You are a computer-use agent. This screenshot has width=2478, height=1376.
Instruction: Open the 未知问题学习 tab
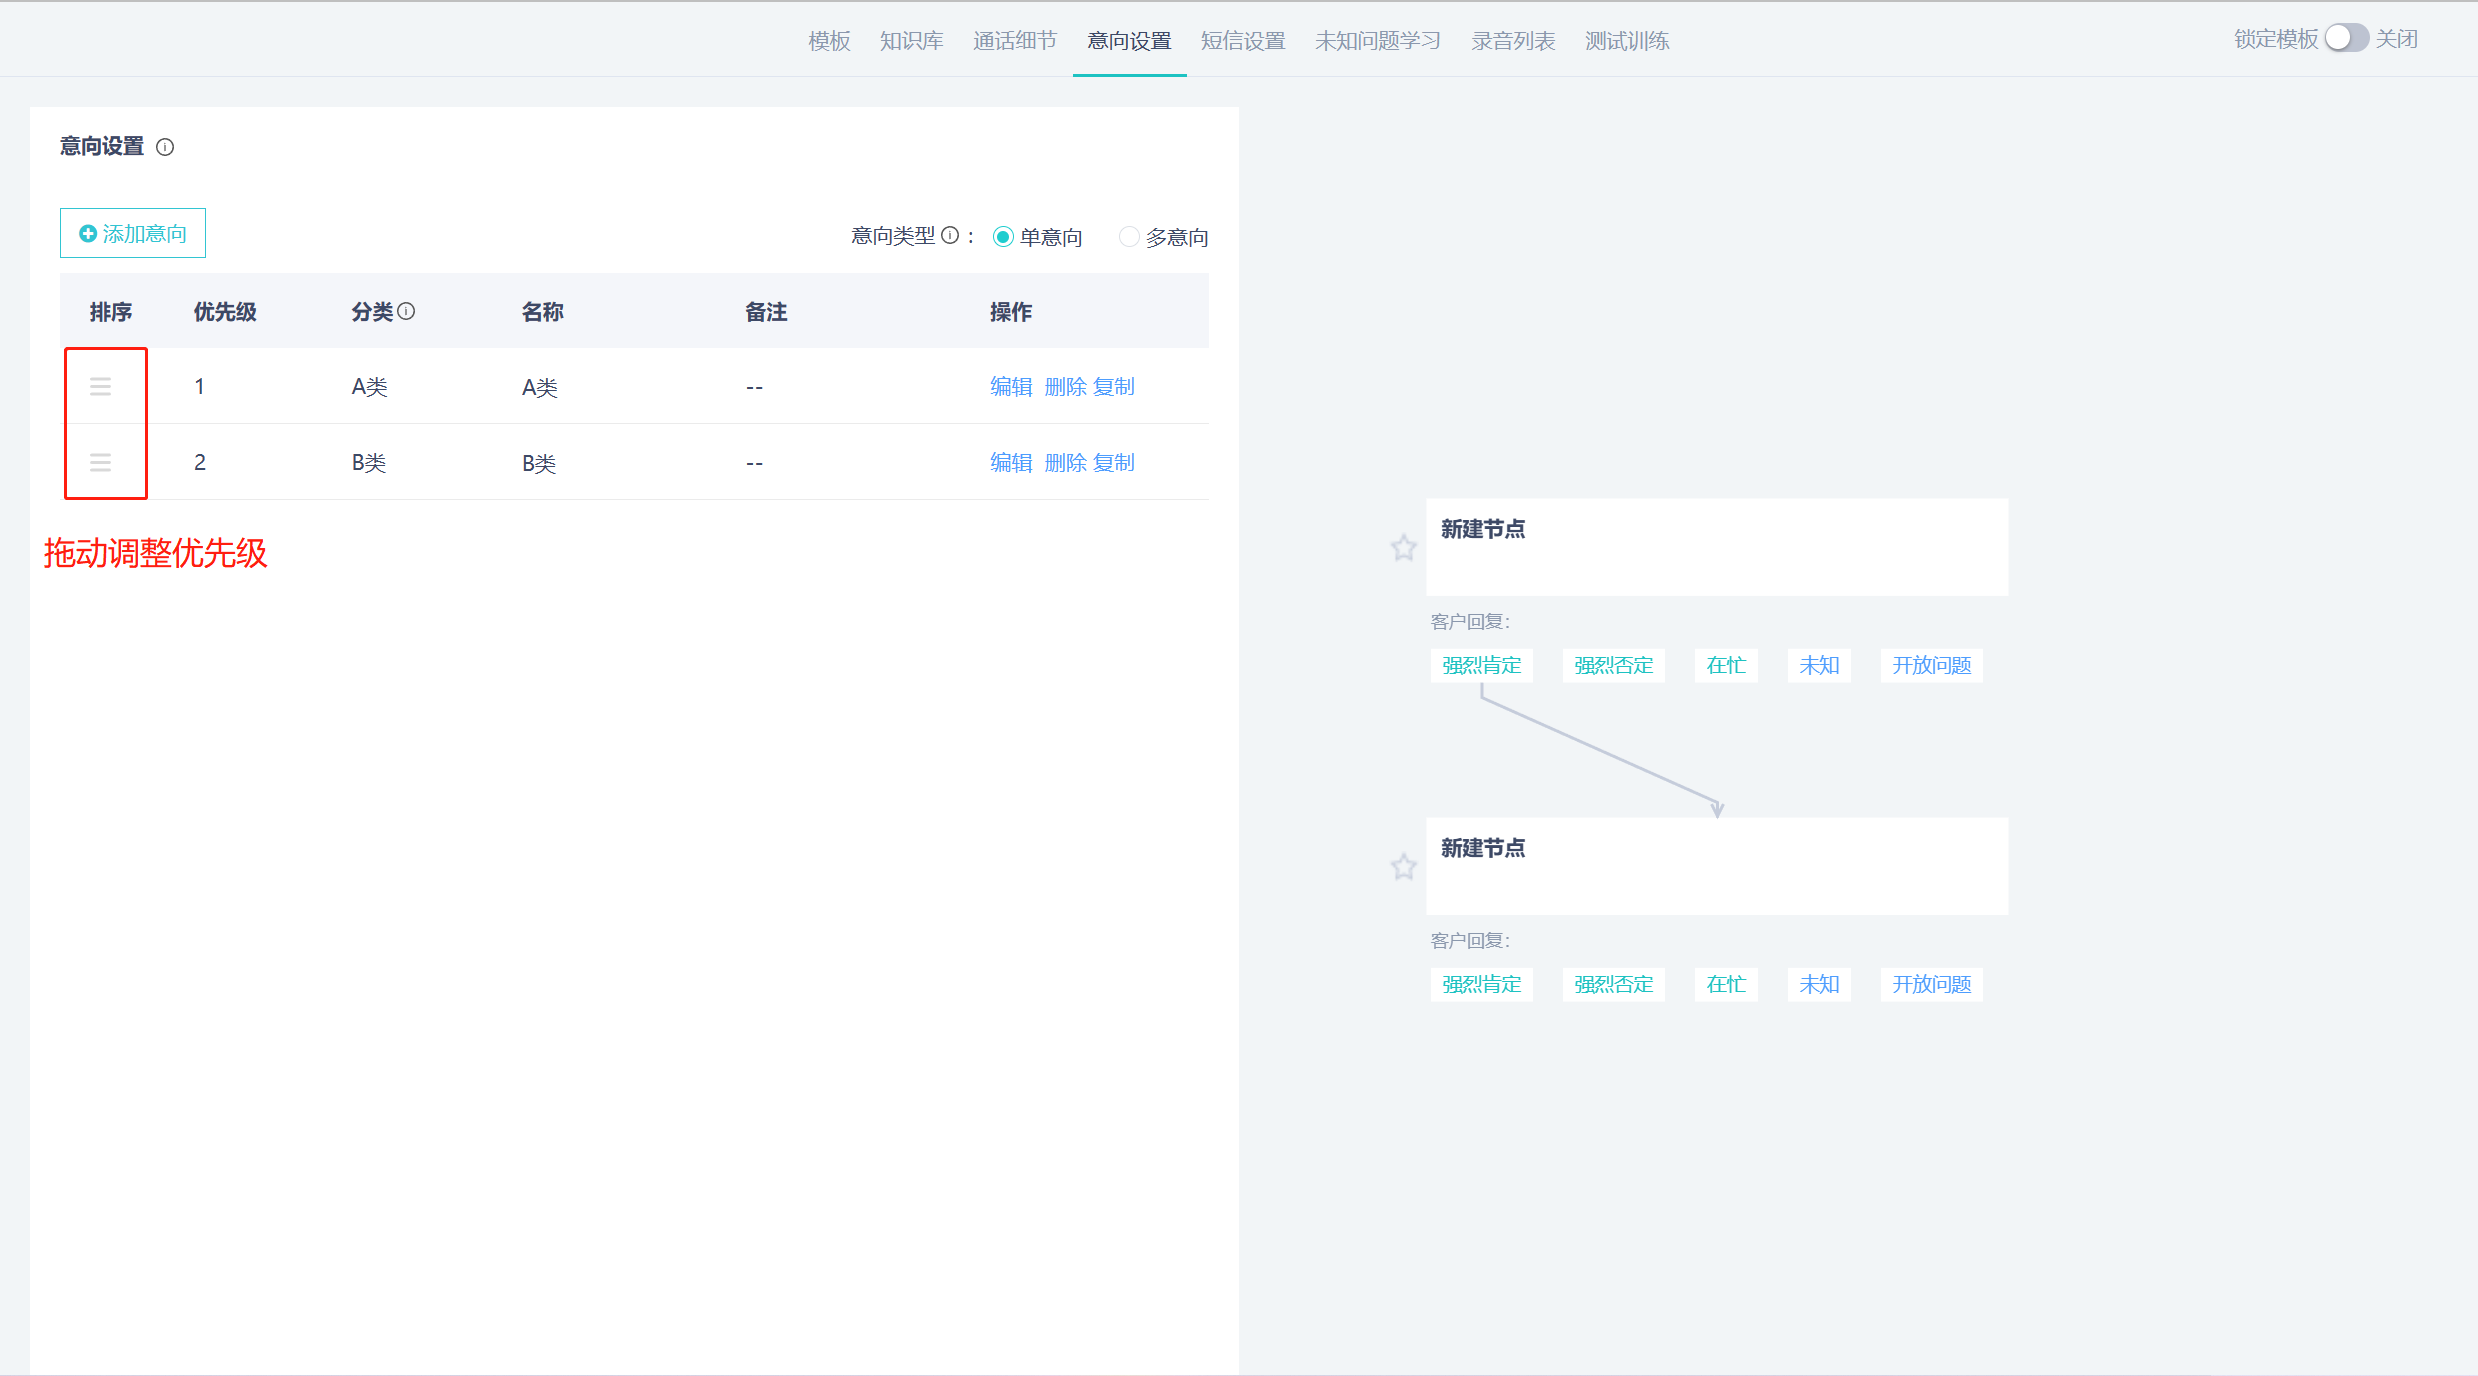1378,41
